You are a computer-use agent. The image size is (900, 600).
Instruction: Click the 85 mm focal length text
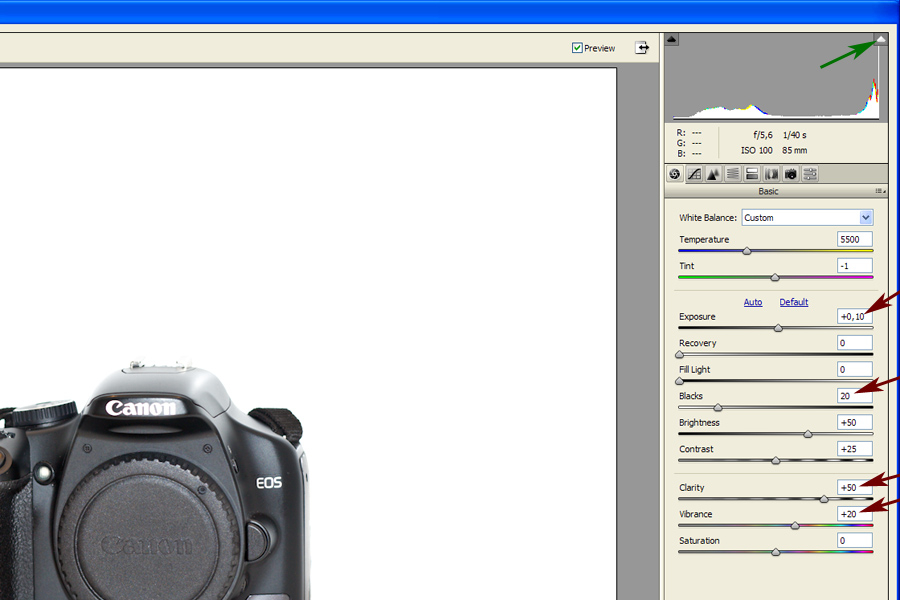pyautogui.click(x=794, y=150)
